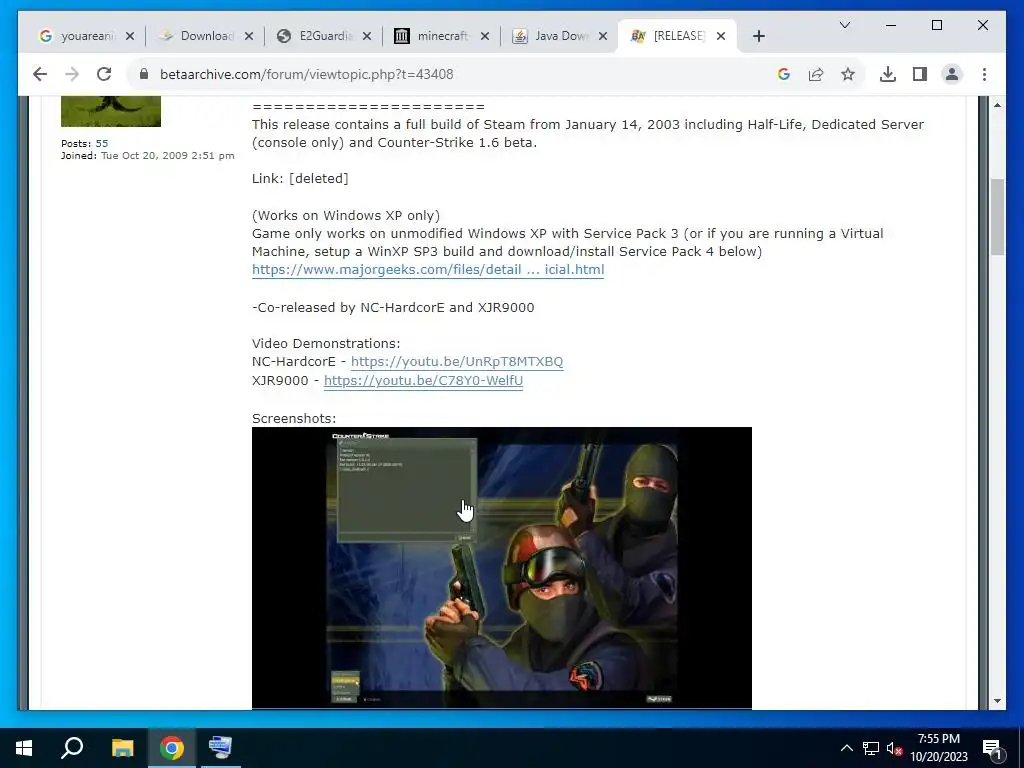Click the Chrome taskbar icon
Image resolution: width=1024 pixels, height=768 pixels.
[172, 748]
